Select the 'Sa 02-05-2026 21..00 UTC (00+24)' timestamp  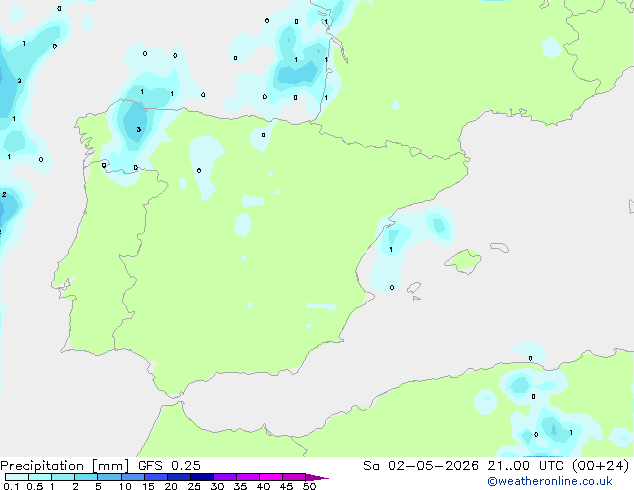[x=496, y=466]
